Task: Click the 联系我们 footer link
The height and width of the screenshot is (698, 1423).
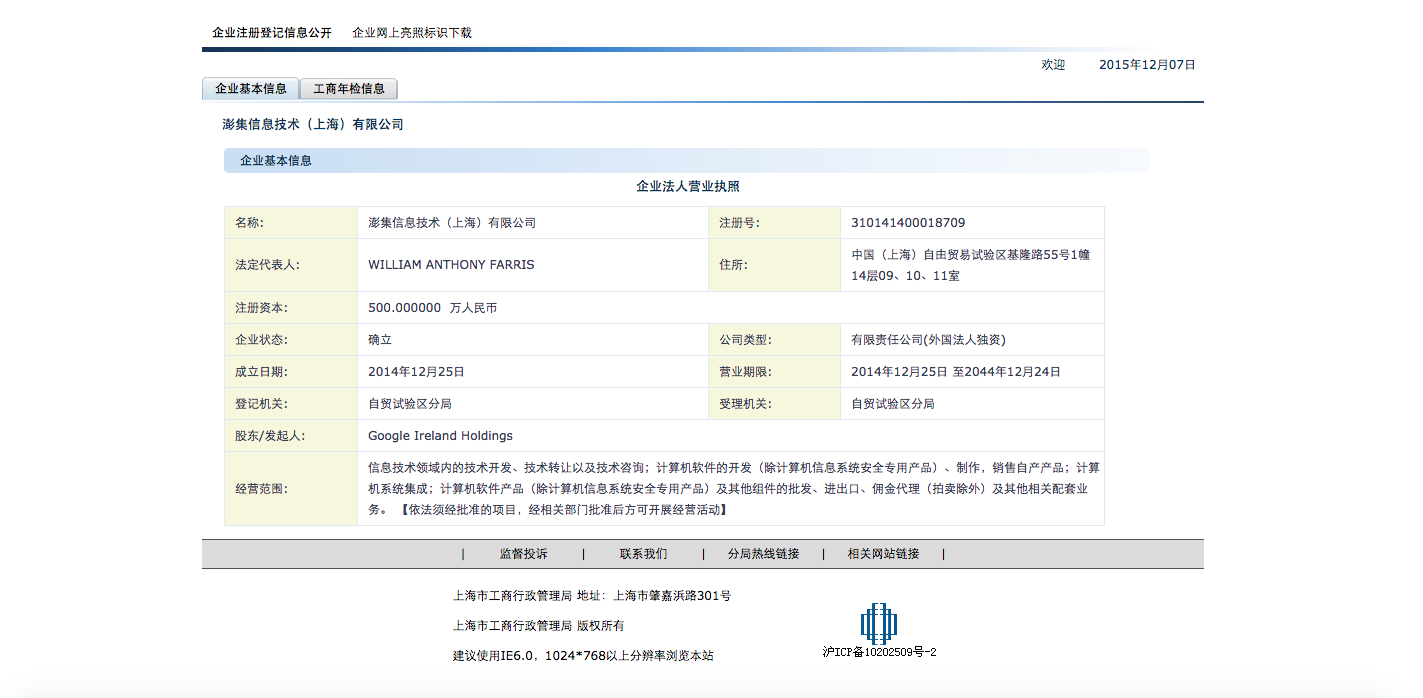Action: (x=643, y=554)
